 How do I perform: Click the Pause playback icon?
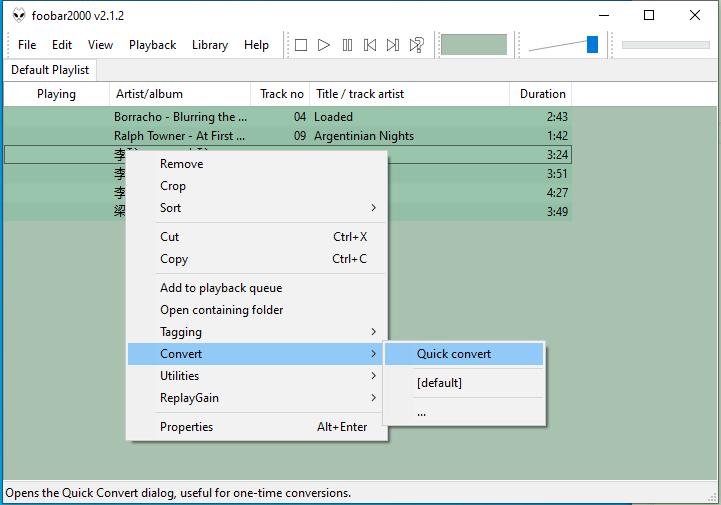pyautogui.click(x=347, y=45)
